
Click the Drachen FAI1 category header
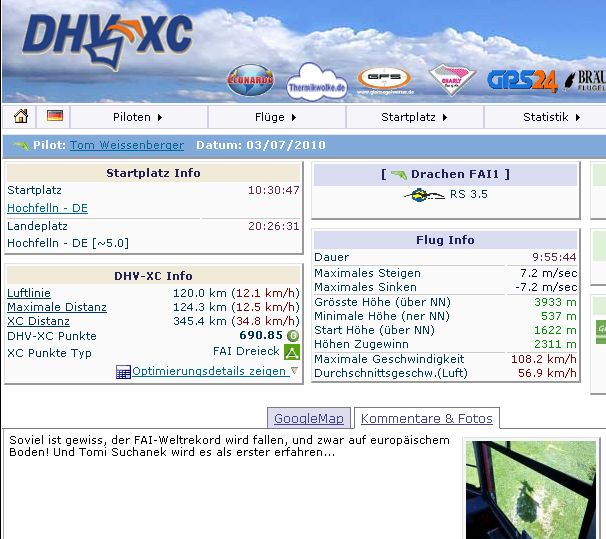tap(446, 174)
